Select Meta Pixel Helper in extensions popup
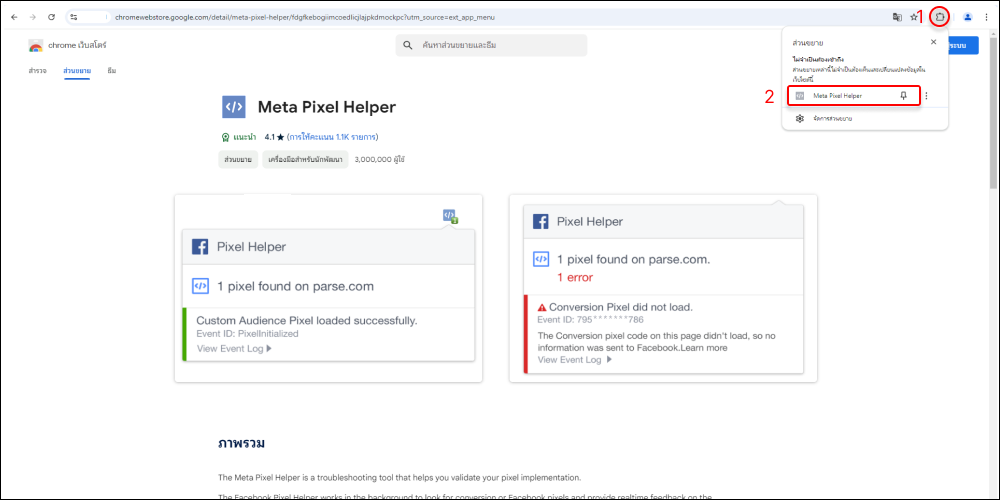 [855, 96]
